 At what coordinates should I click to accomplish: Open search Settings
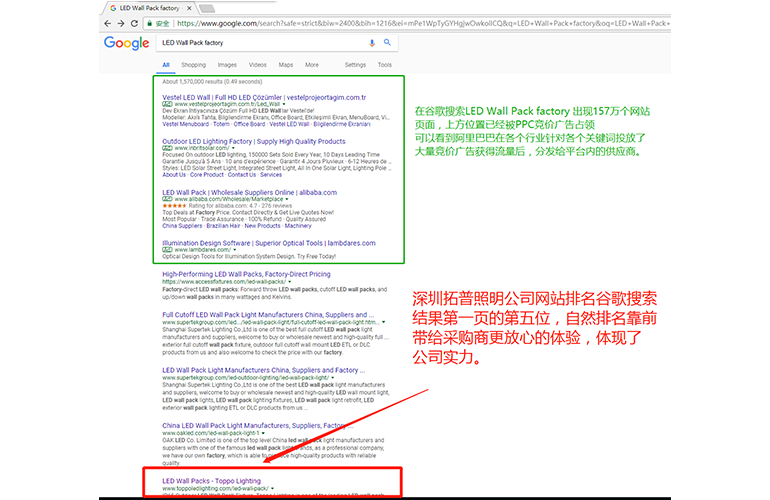(x=355, y=65)
